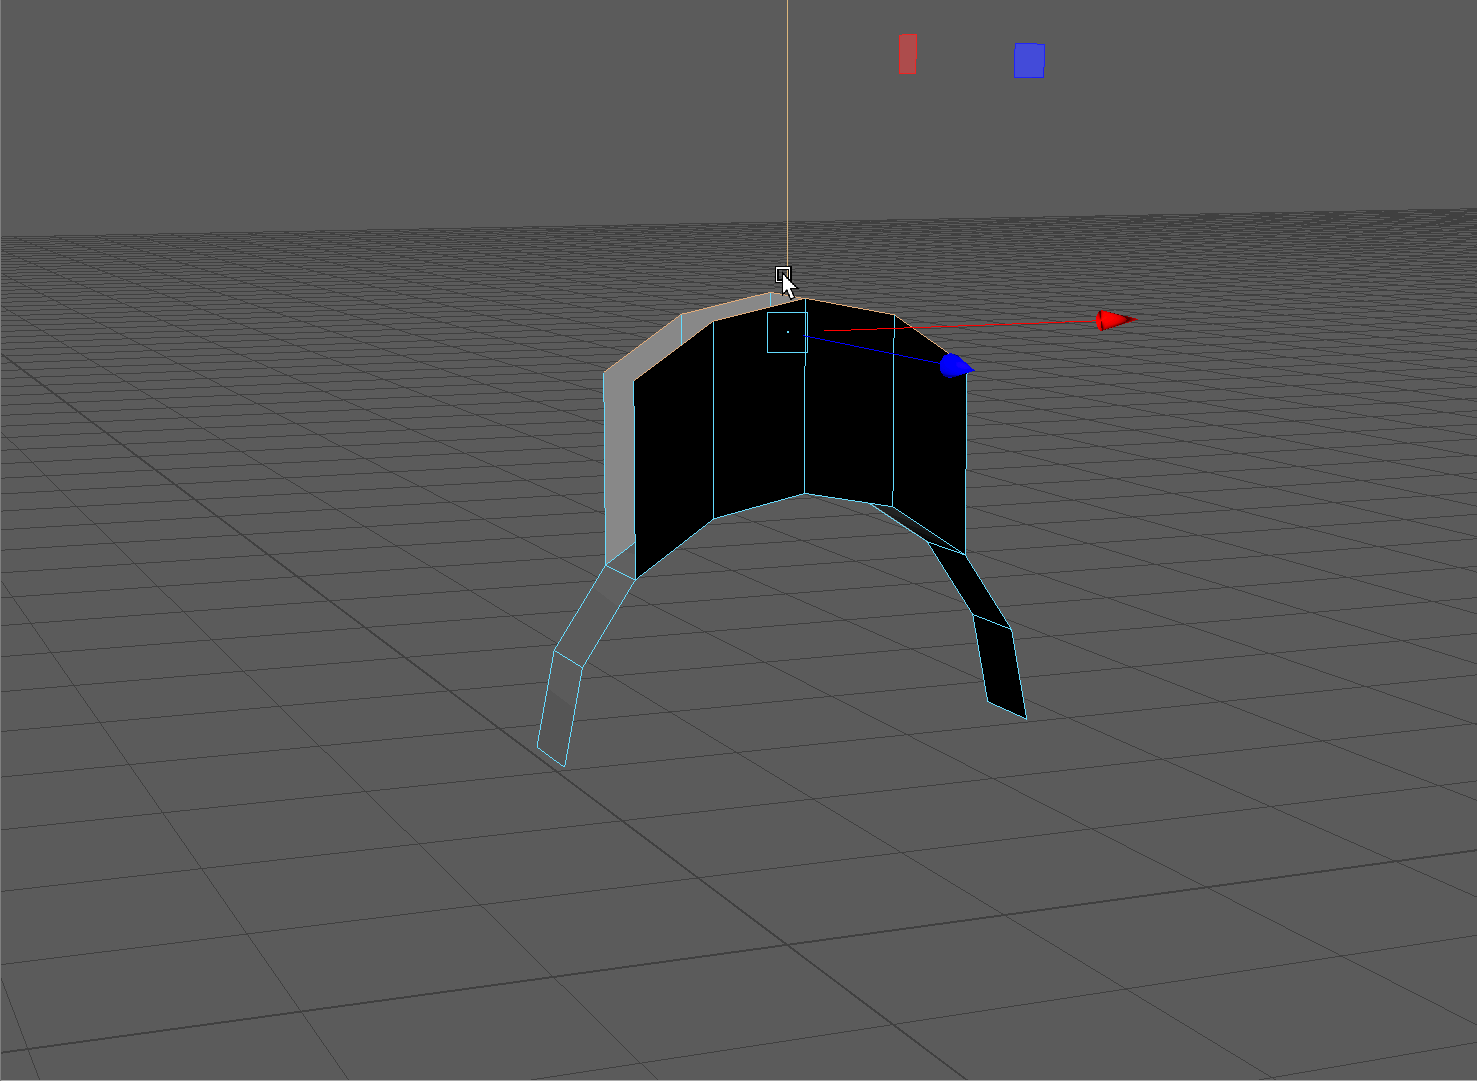
Task: Select the middle black segment of right leg
Action: tap(964, 581)
